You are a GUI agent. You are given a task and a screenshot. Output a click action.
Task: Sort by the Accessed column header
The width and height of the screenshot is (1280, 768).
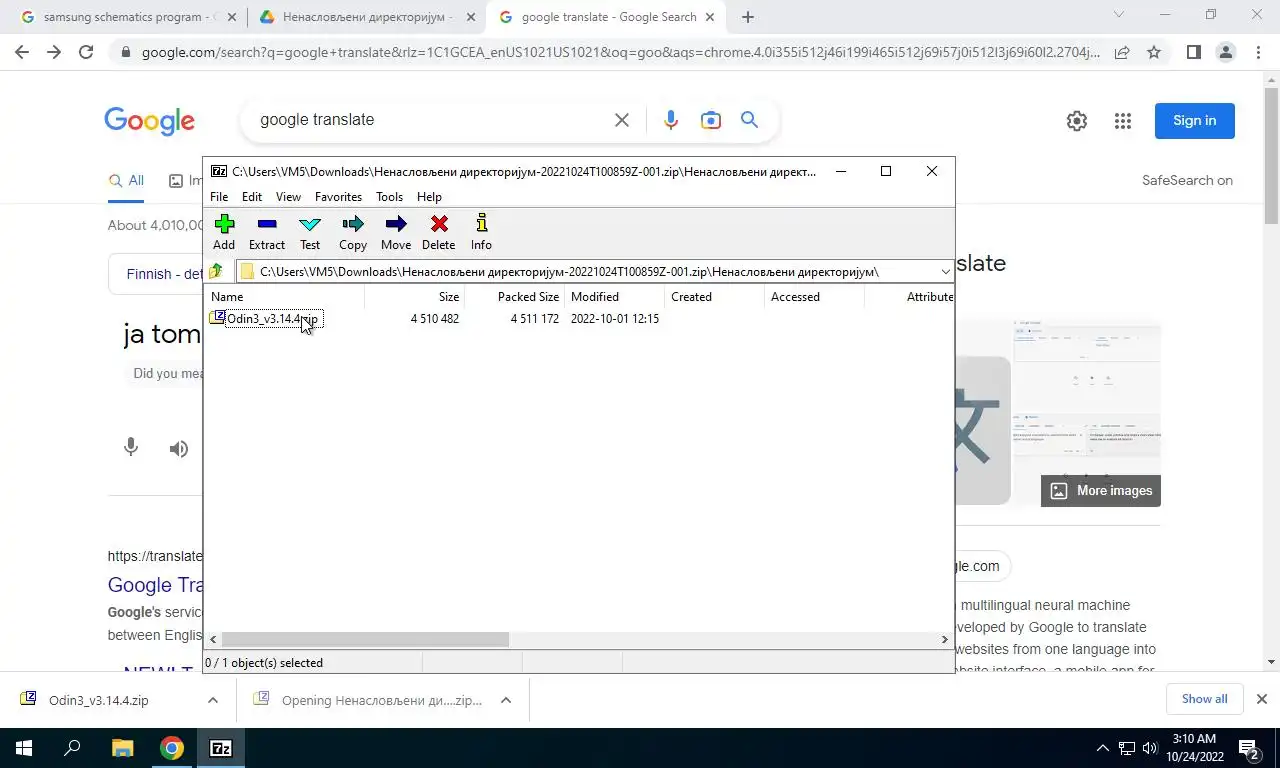[x=814, y=297]
